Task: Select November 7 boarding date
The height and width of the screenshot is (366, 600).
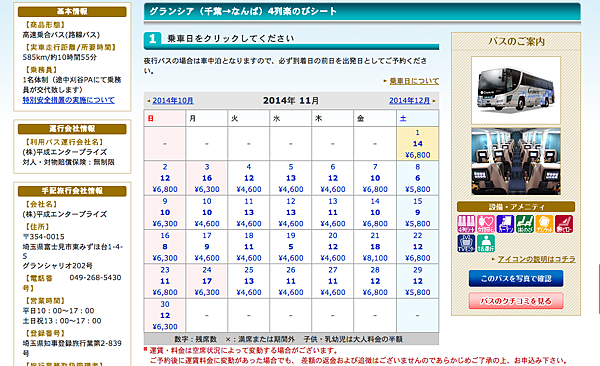Action: click(x=375, y=178)
